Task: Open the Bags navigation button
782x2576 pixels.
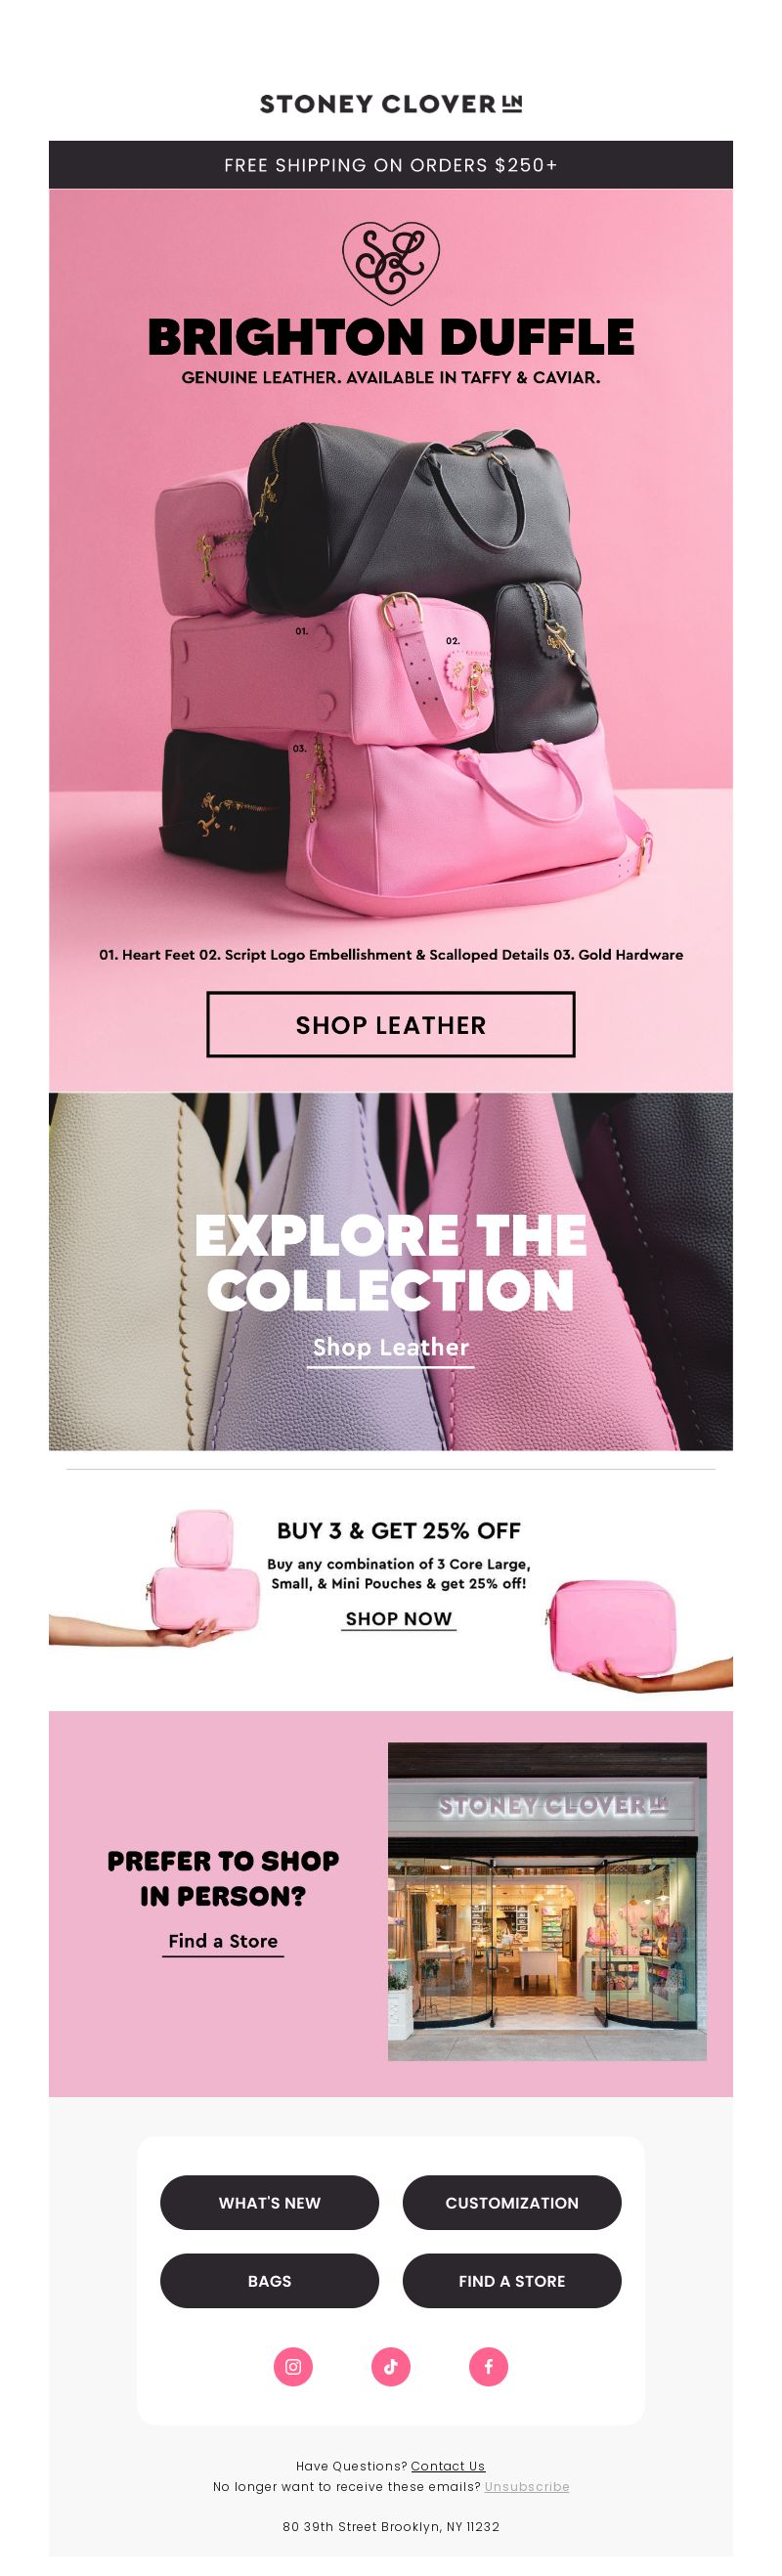Action: tap(270, 2280)
